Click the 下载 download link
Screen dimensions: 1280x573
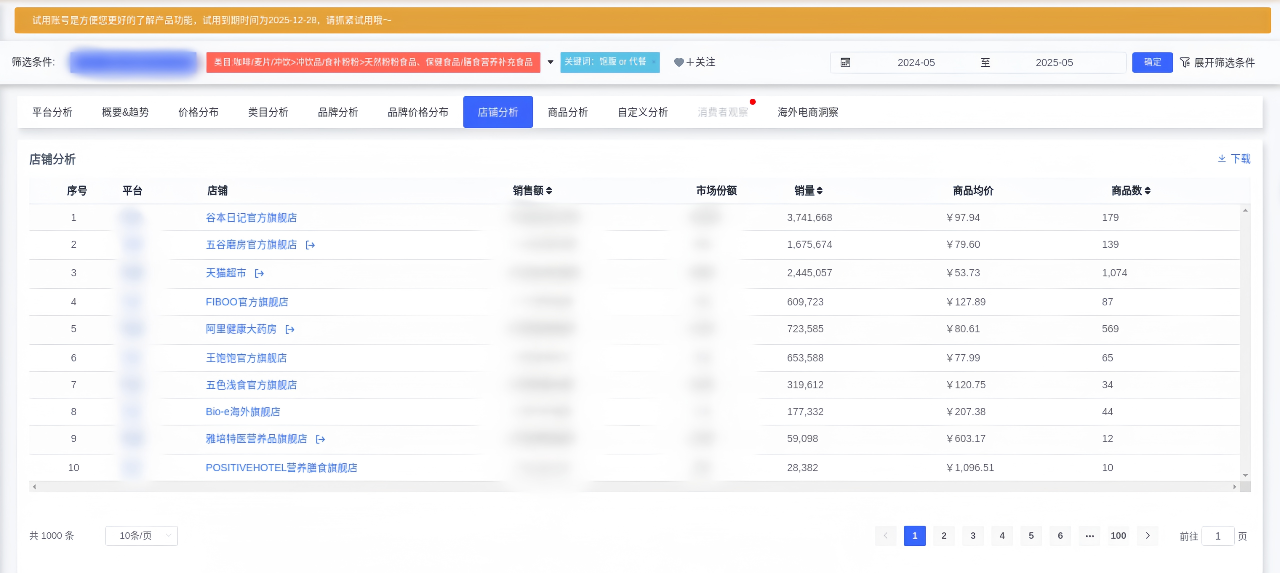coord(1240,159)
